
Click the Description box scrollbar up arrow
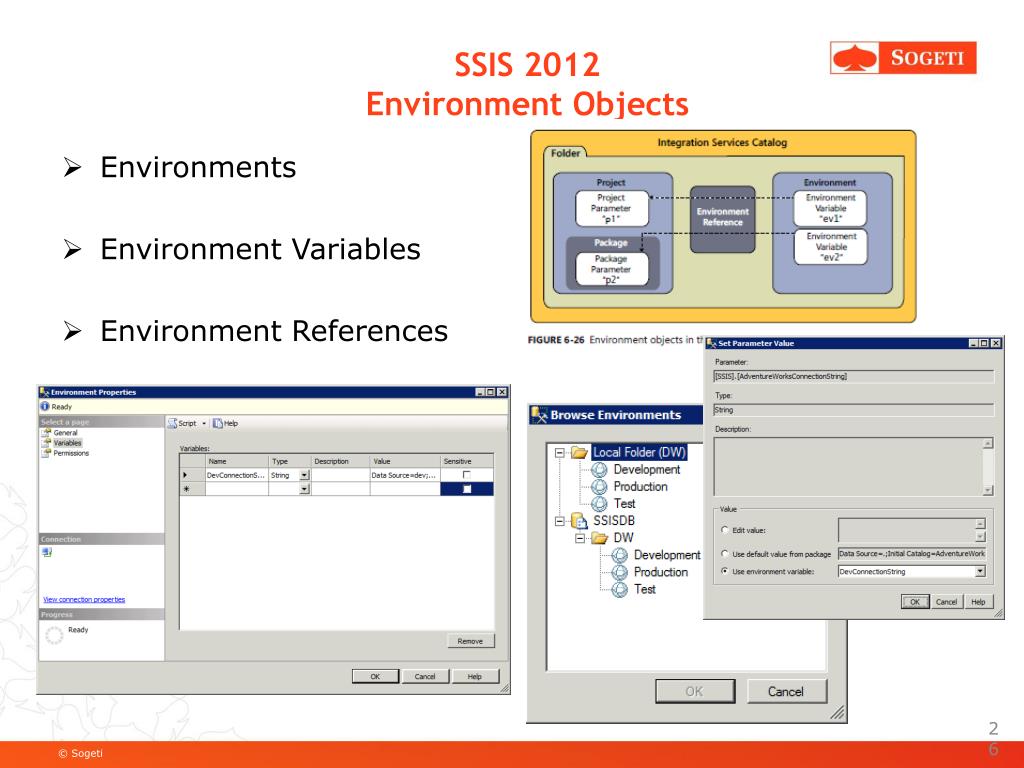[x=988, y=443]
